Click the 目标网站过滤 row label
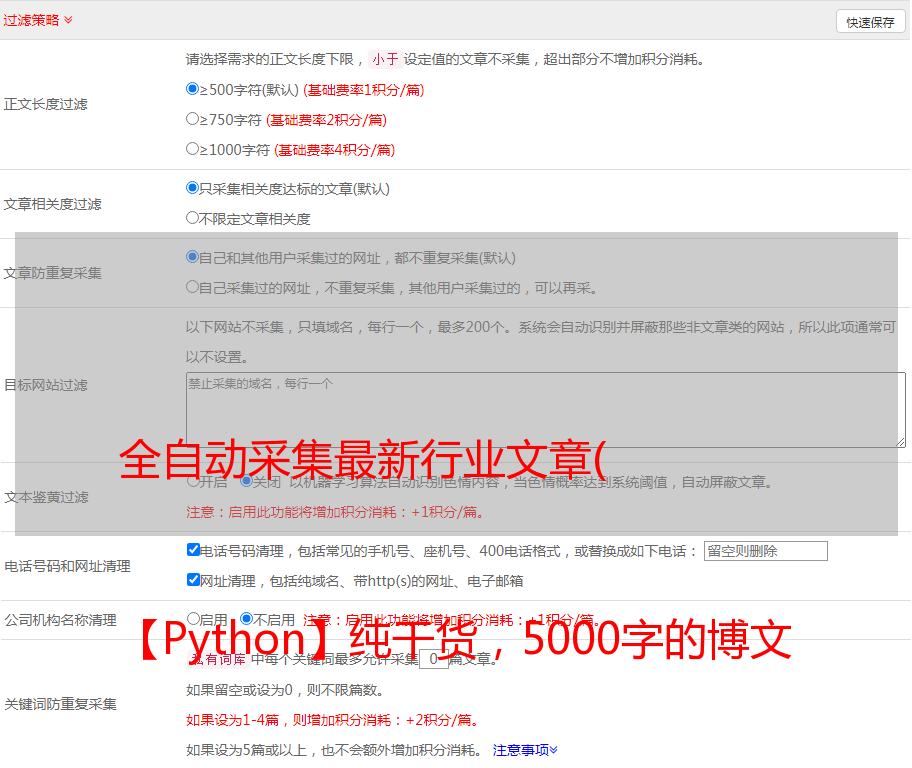This screenshot has width=912, height=768. 45,385
